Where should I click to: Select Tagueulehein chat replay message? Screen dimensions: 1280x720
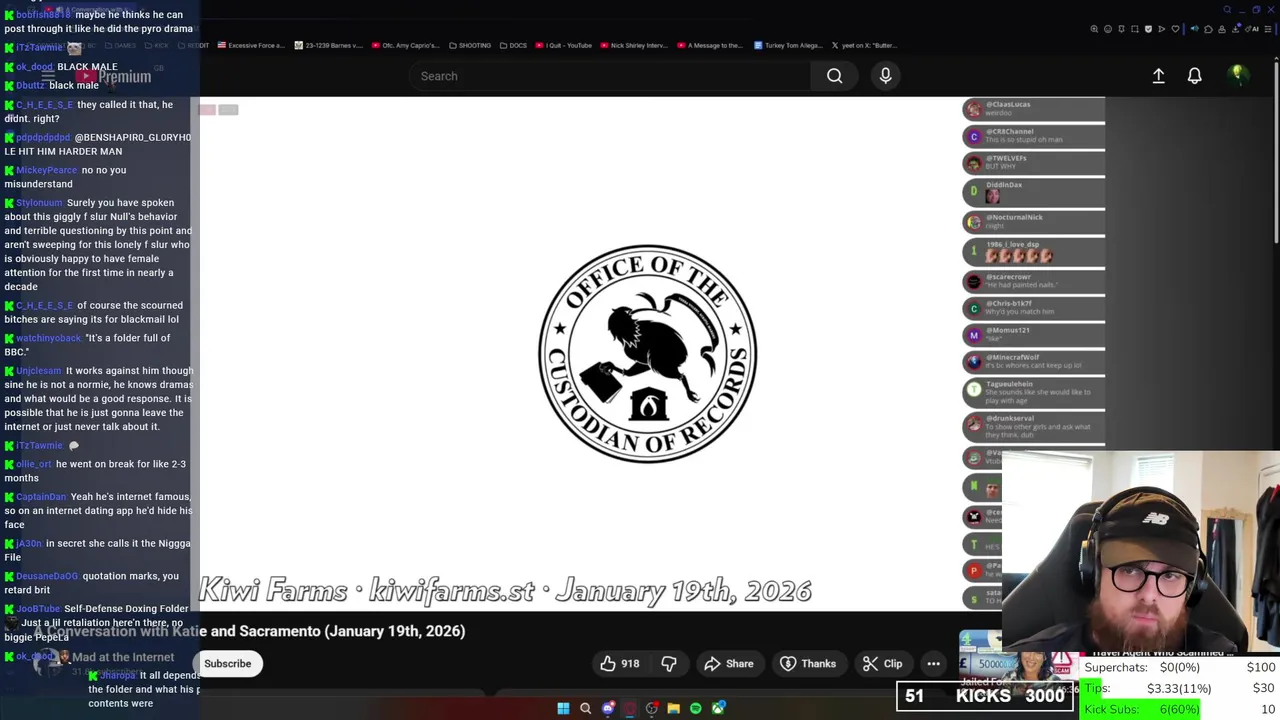pos(1034,393)
